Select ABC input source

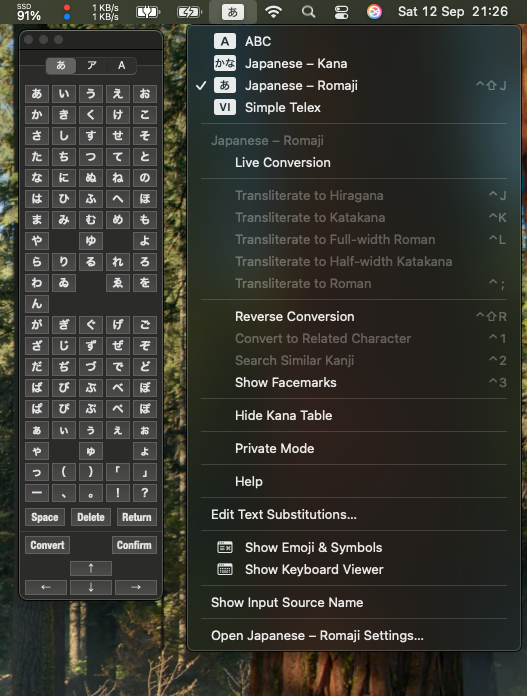tap(258, 41)
